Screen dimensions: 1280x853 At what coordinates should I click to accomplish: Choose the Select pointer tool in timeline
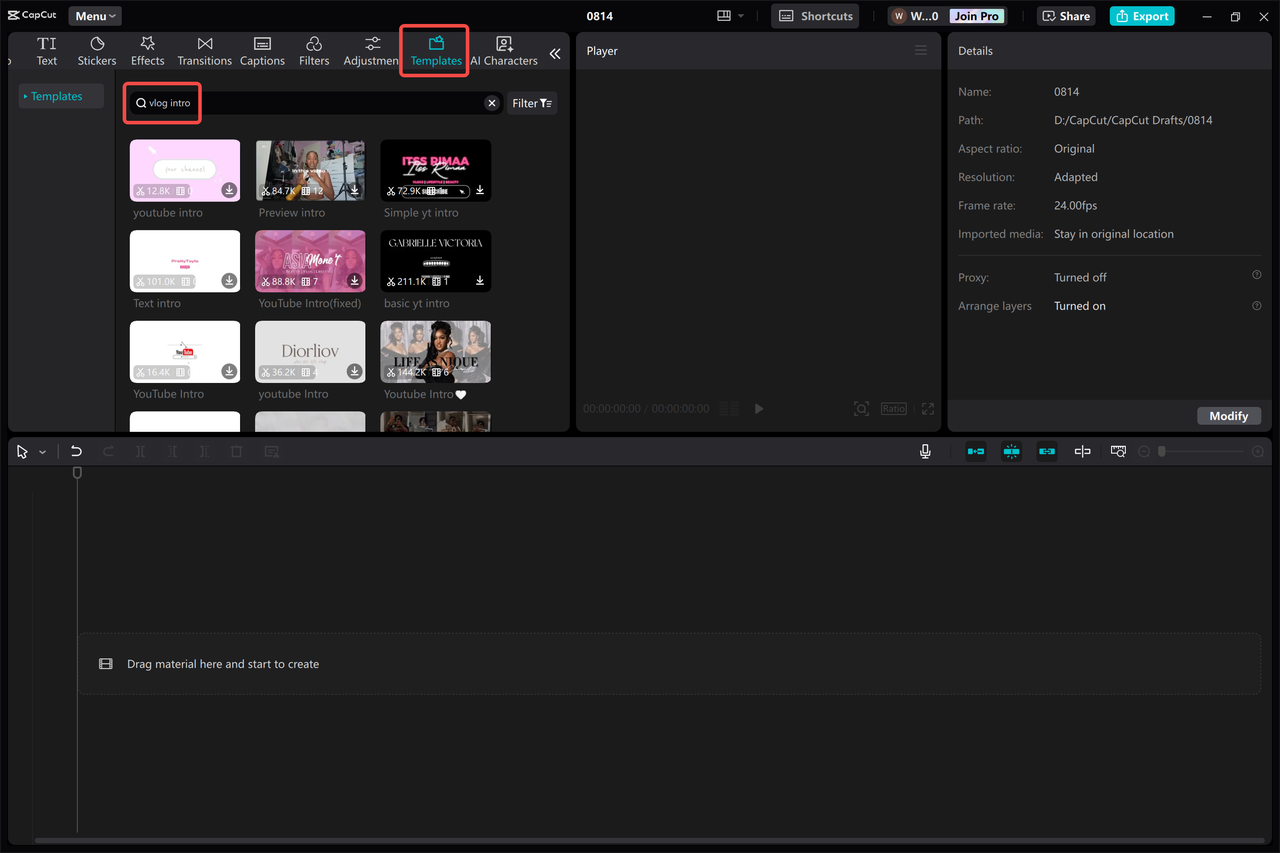23,452
